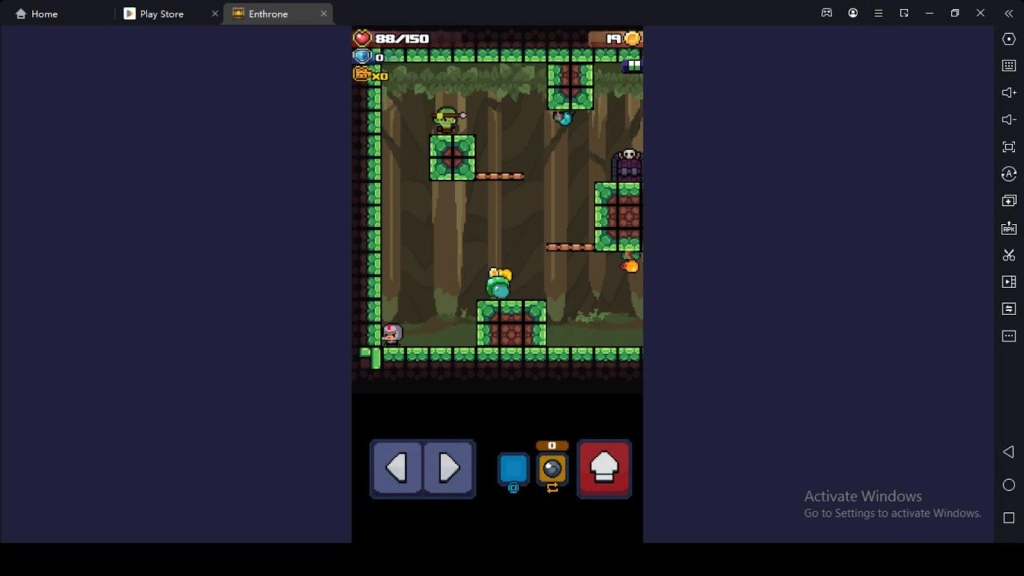Close the Play Store tab

[215, 14]
